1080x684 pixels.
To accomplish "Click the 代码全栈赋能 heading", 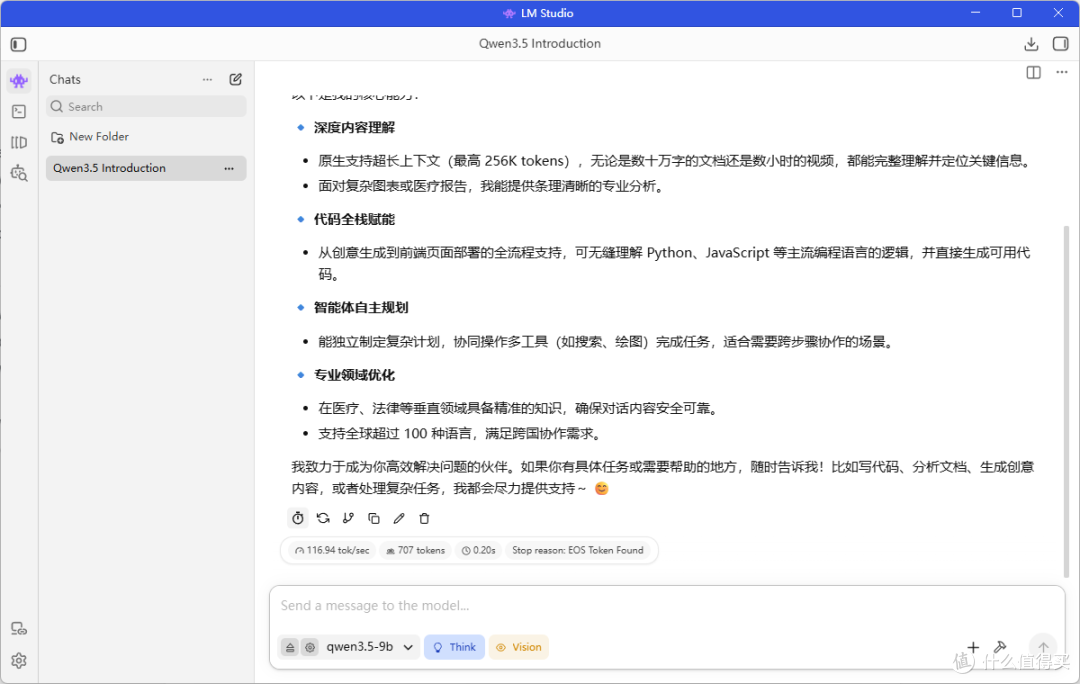I will click(x=354, y=219).
